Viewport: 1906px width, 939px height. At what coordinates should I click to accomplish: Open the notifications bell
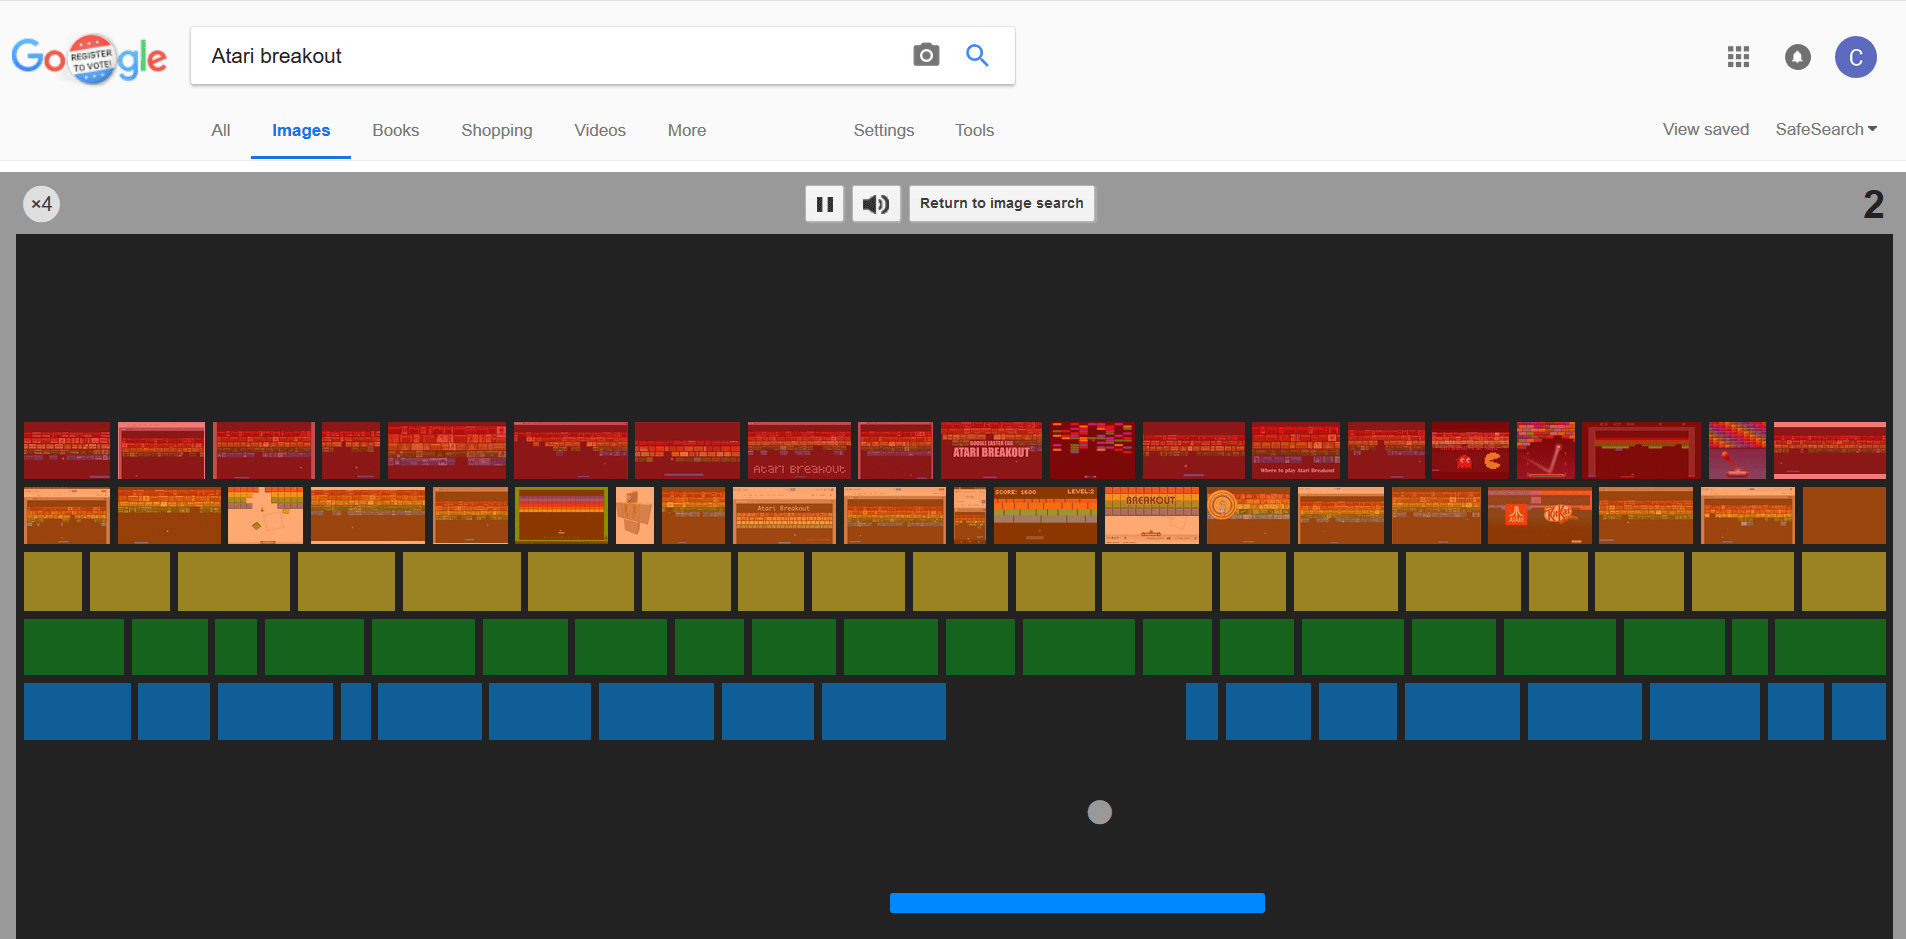click(x=1797, y=57)
